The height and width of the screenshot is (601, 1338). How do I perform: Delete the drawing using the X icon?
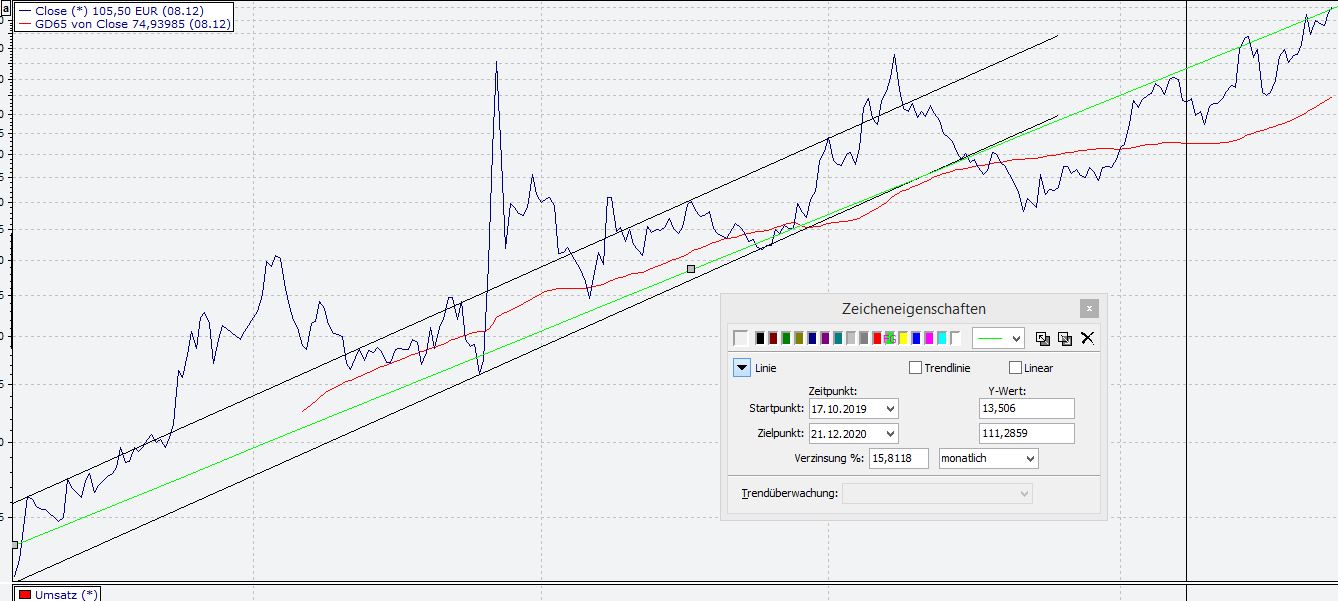tap(1087, 338)
